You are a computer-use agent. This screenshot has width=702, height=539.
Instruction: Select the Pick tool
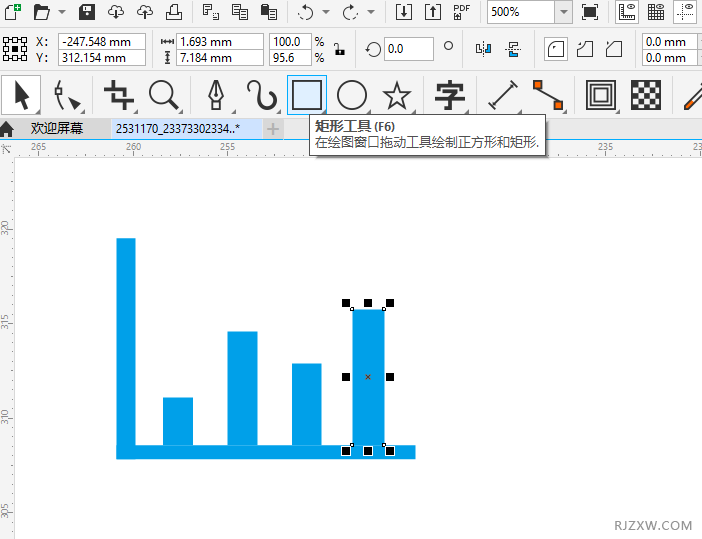click(x=21, y=95)
